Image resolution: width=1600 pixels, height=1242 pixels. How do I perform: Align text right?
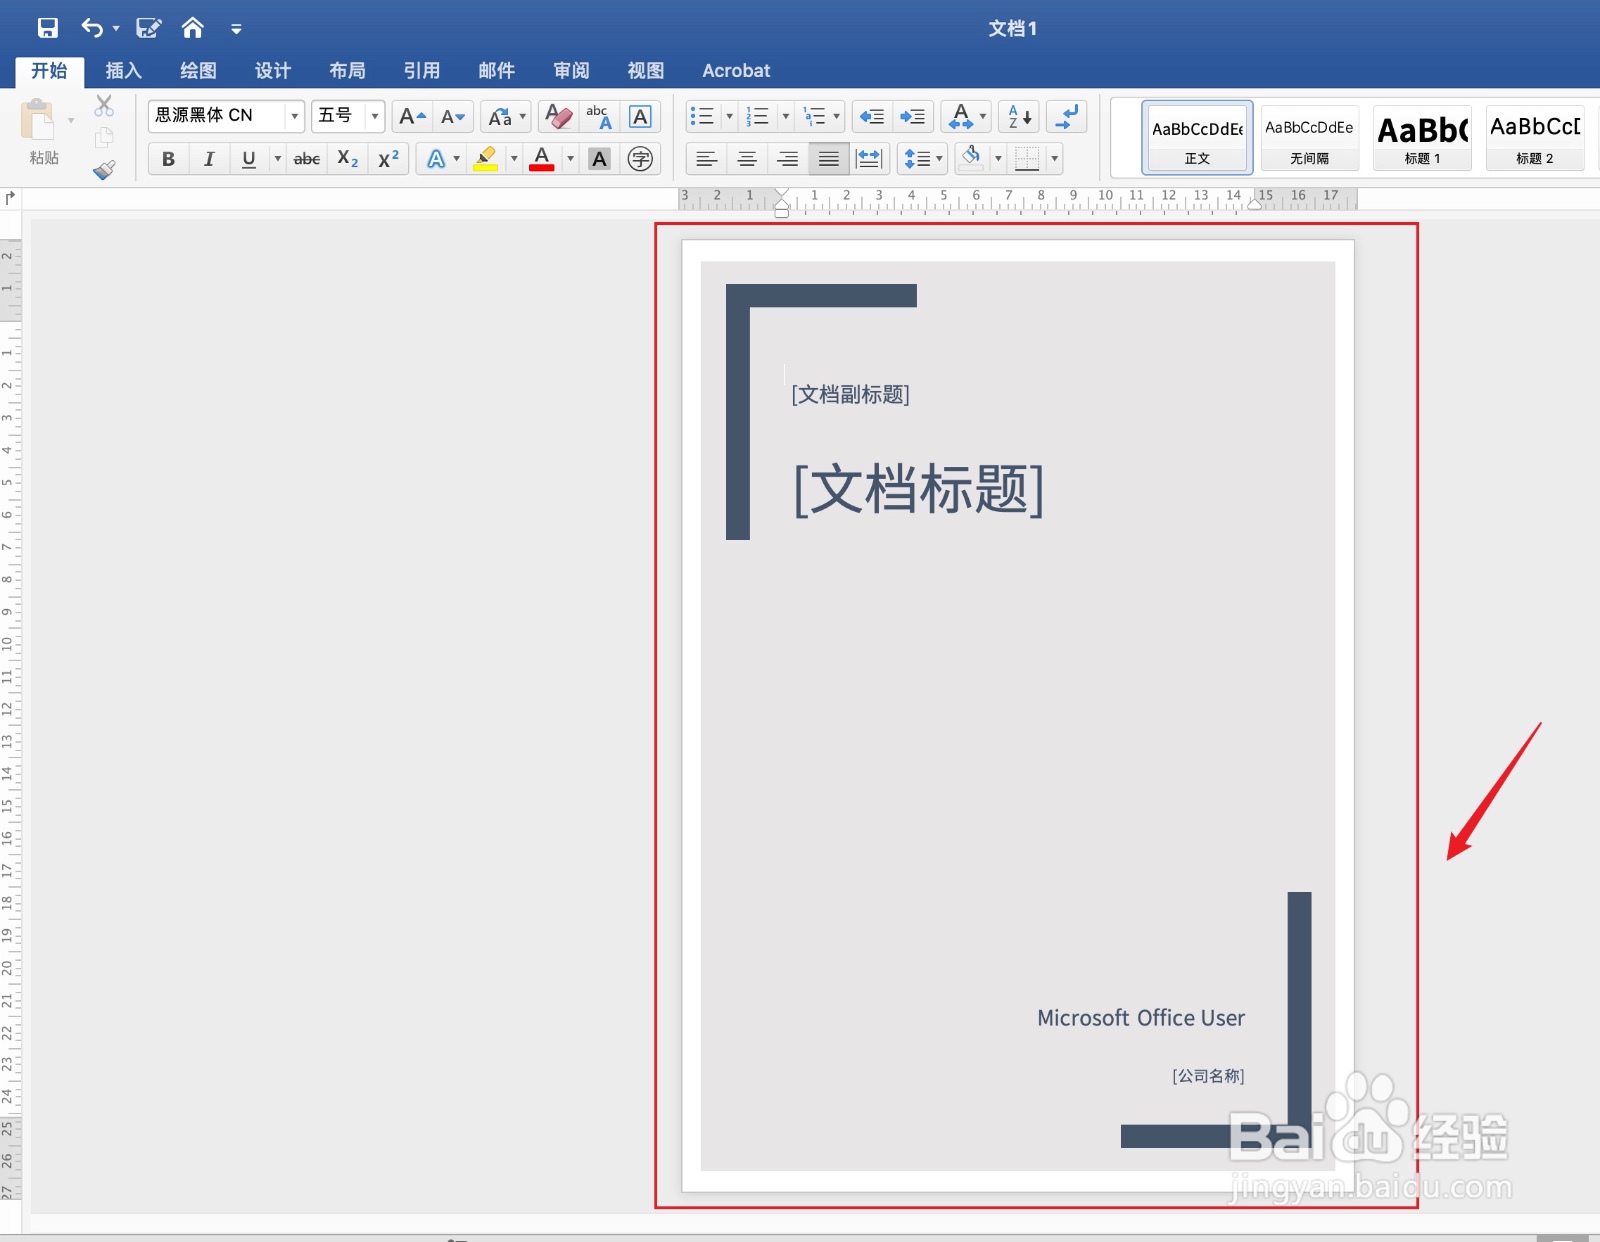tap(788, 158)
